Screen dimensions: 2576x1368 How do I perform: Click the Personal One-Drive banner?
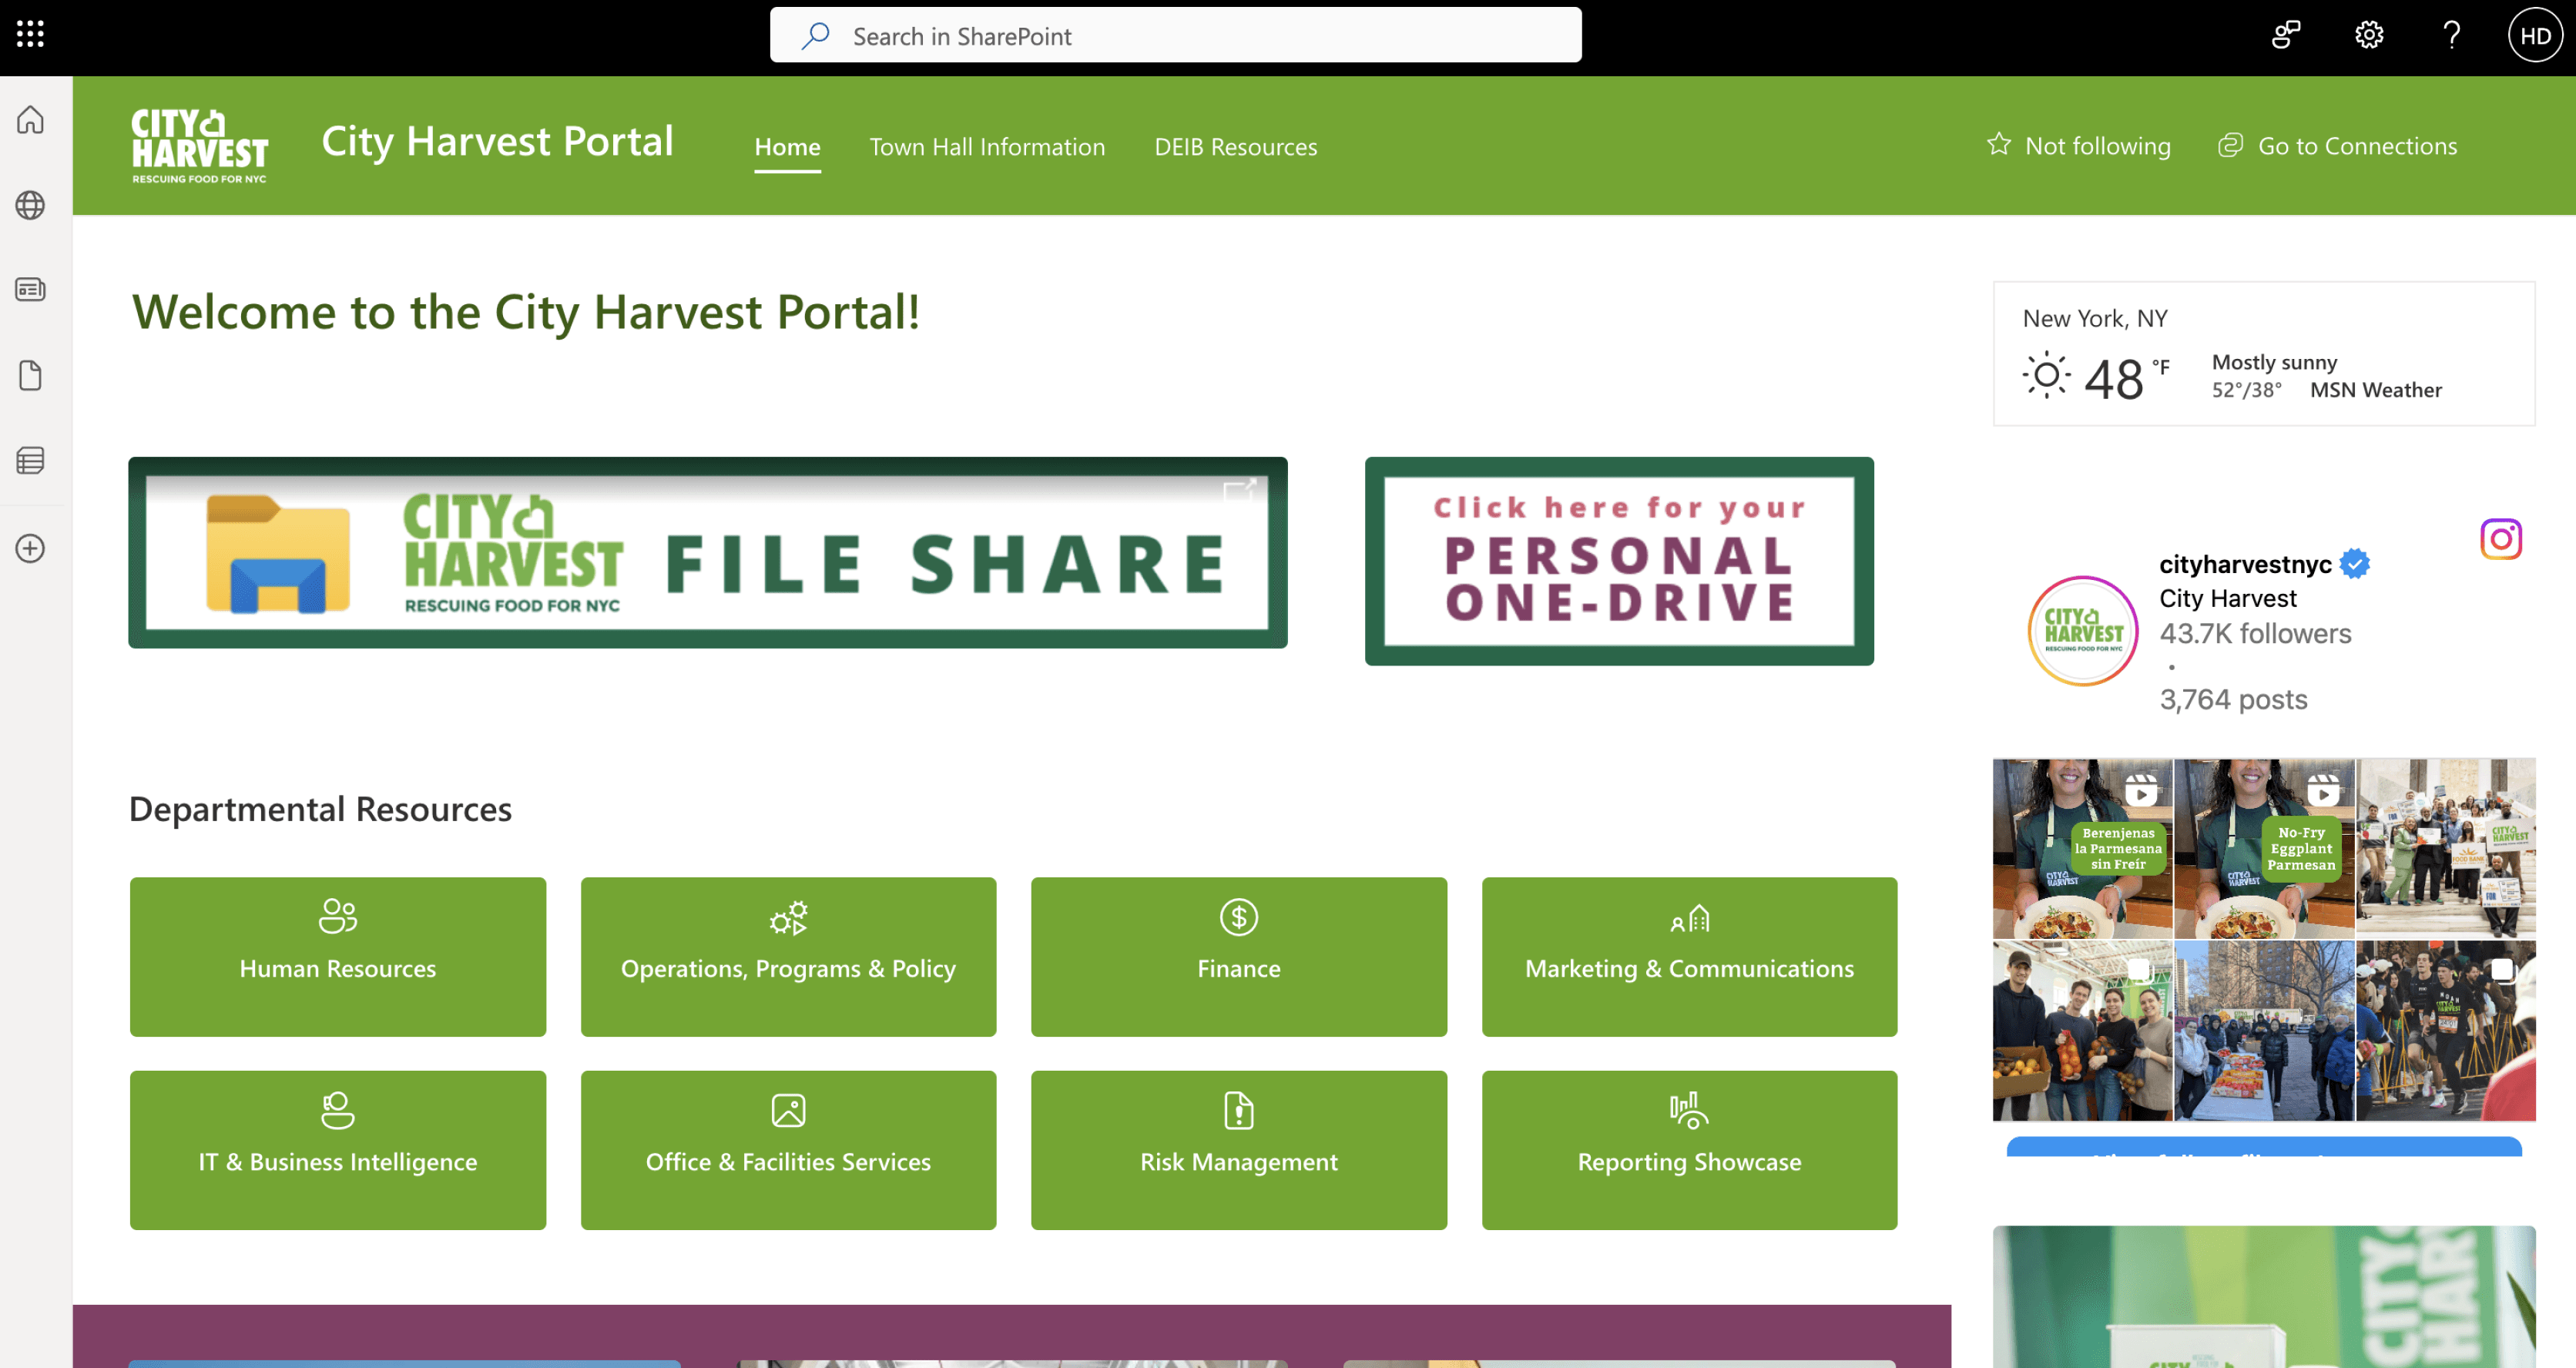point(1618,561)
